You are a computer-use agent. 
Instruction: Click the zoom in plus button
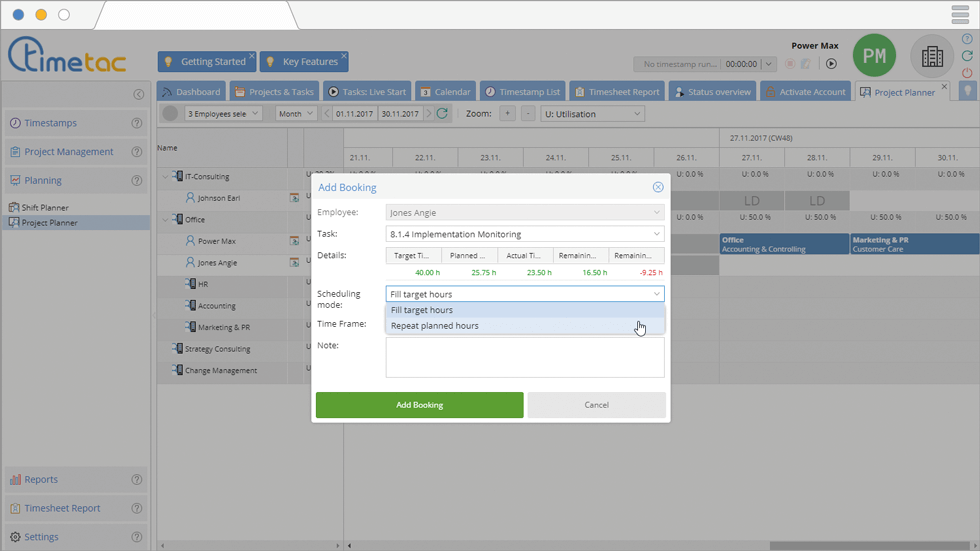pyautogui.click(x=507, y=114)
